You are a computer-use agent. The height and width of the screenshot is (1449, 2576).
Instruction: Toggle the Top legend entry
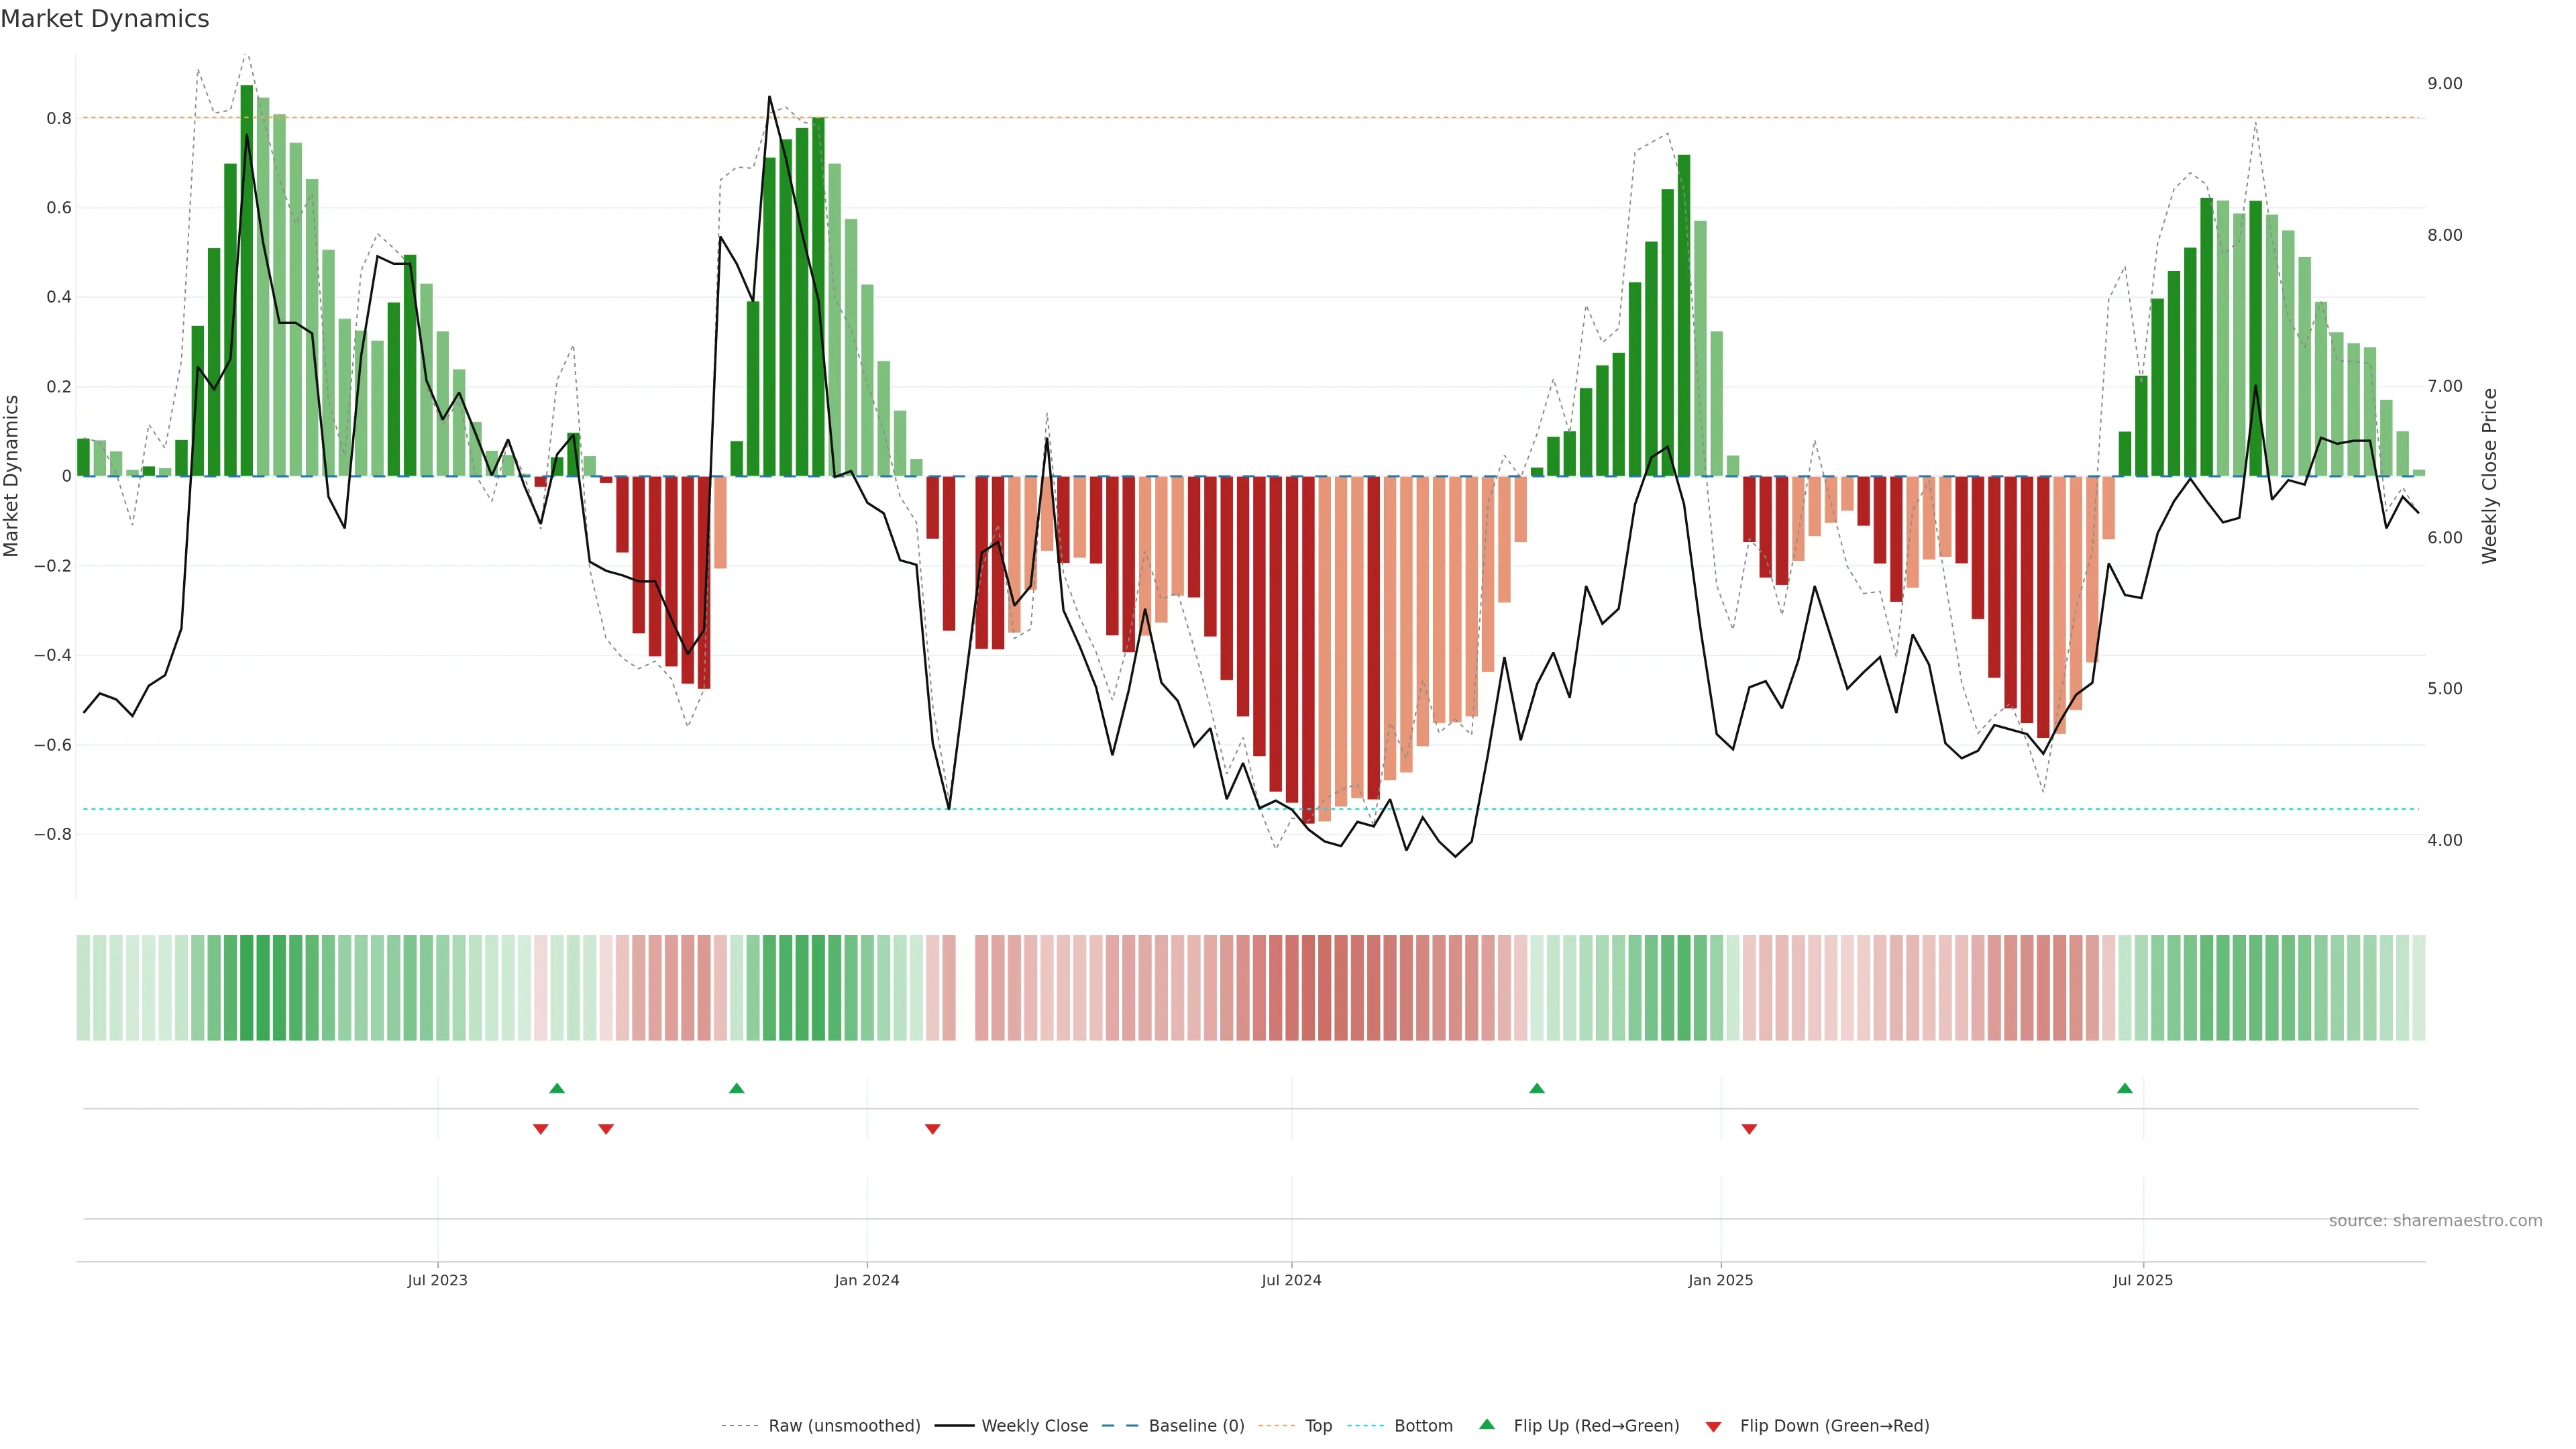point(1318,1426)
